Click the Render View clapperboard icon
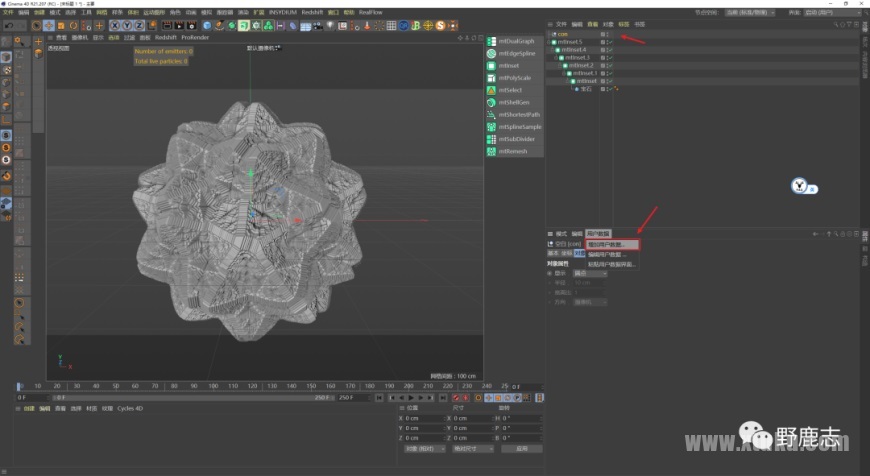The image size is (870, 476). tap(166, 26)
